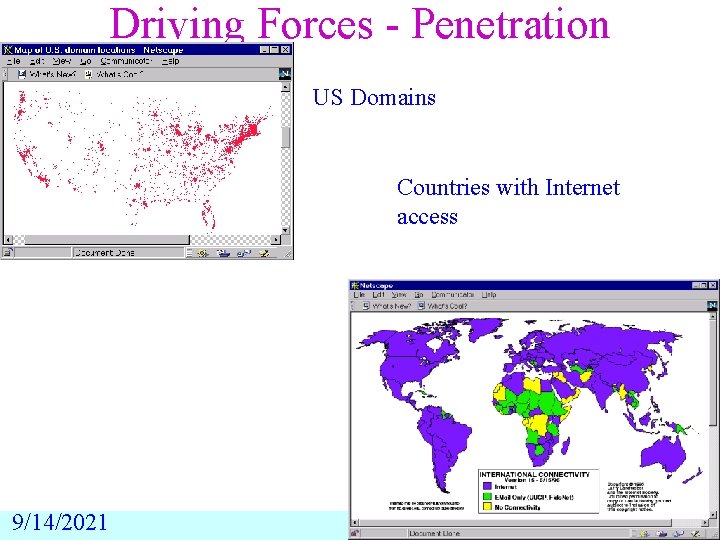Click the What's Cool icon in world map window
This screenshot has height=540, width=720.
421,306
